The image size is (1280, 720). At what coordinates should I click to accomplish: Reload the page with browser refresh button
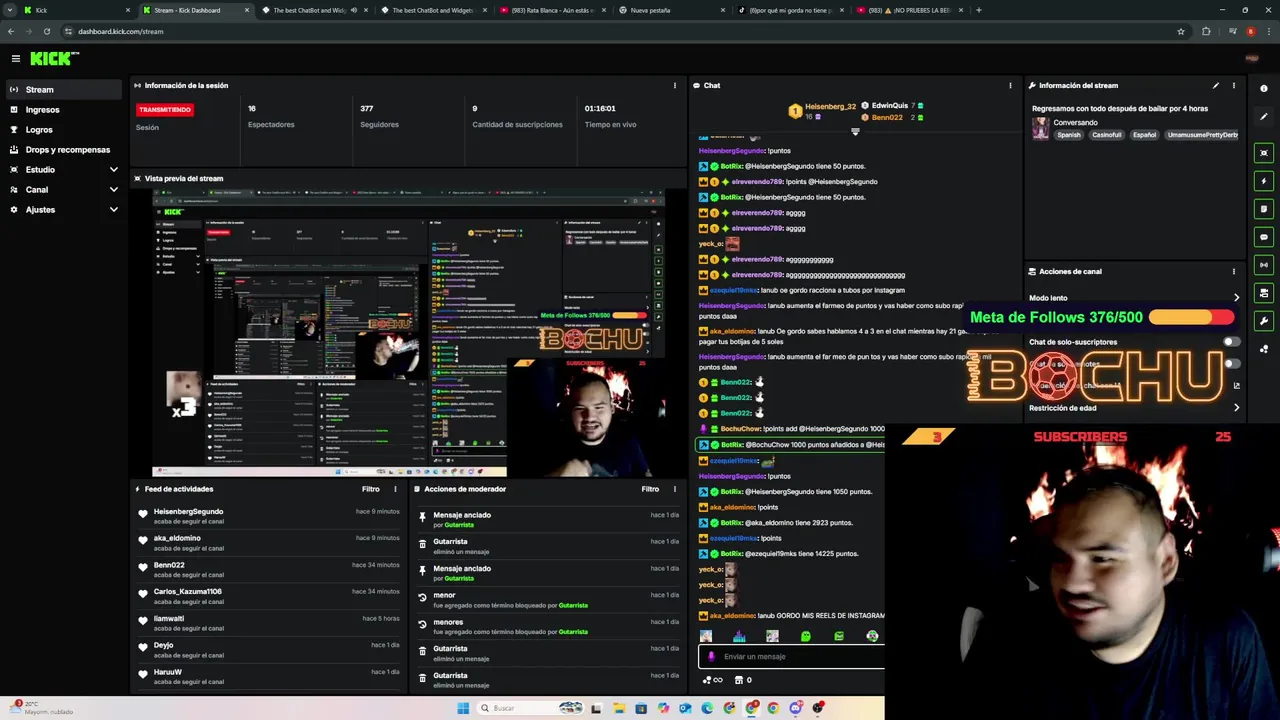46,31
